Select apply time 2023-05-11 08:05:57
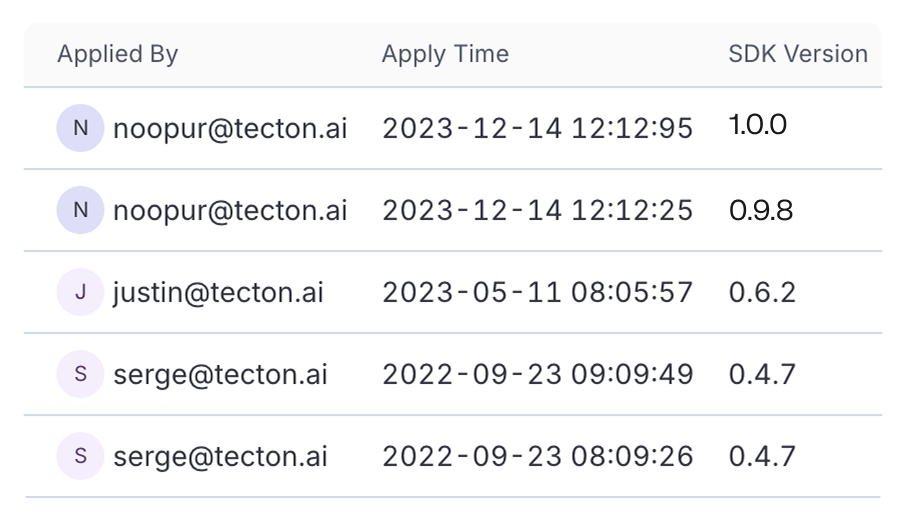The image size is (906, 528). click(537, 293)
